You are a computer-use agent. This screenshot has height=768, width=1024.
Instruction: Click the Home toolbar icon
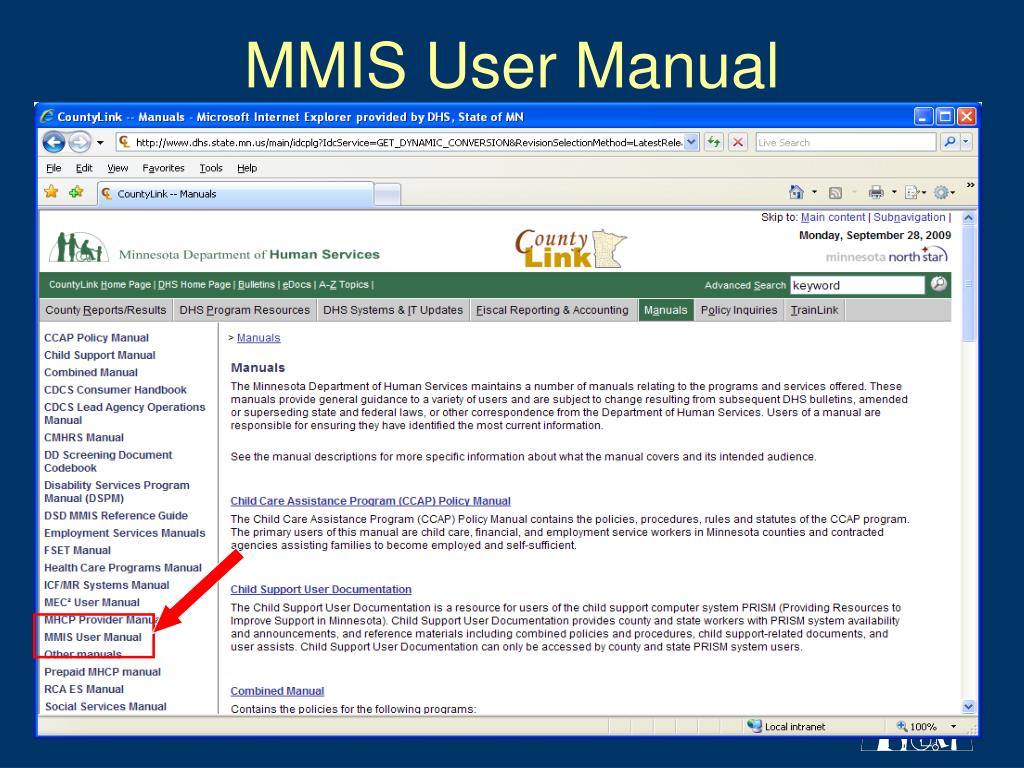coord(796,192)
